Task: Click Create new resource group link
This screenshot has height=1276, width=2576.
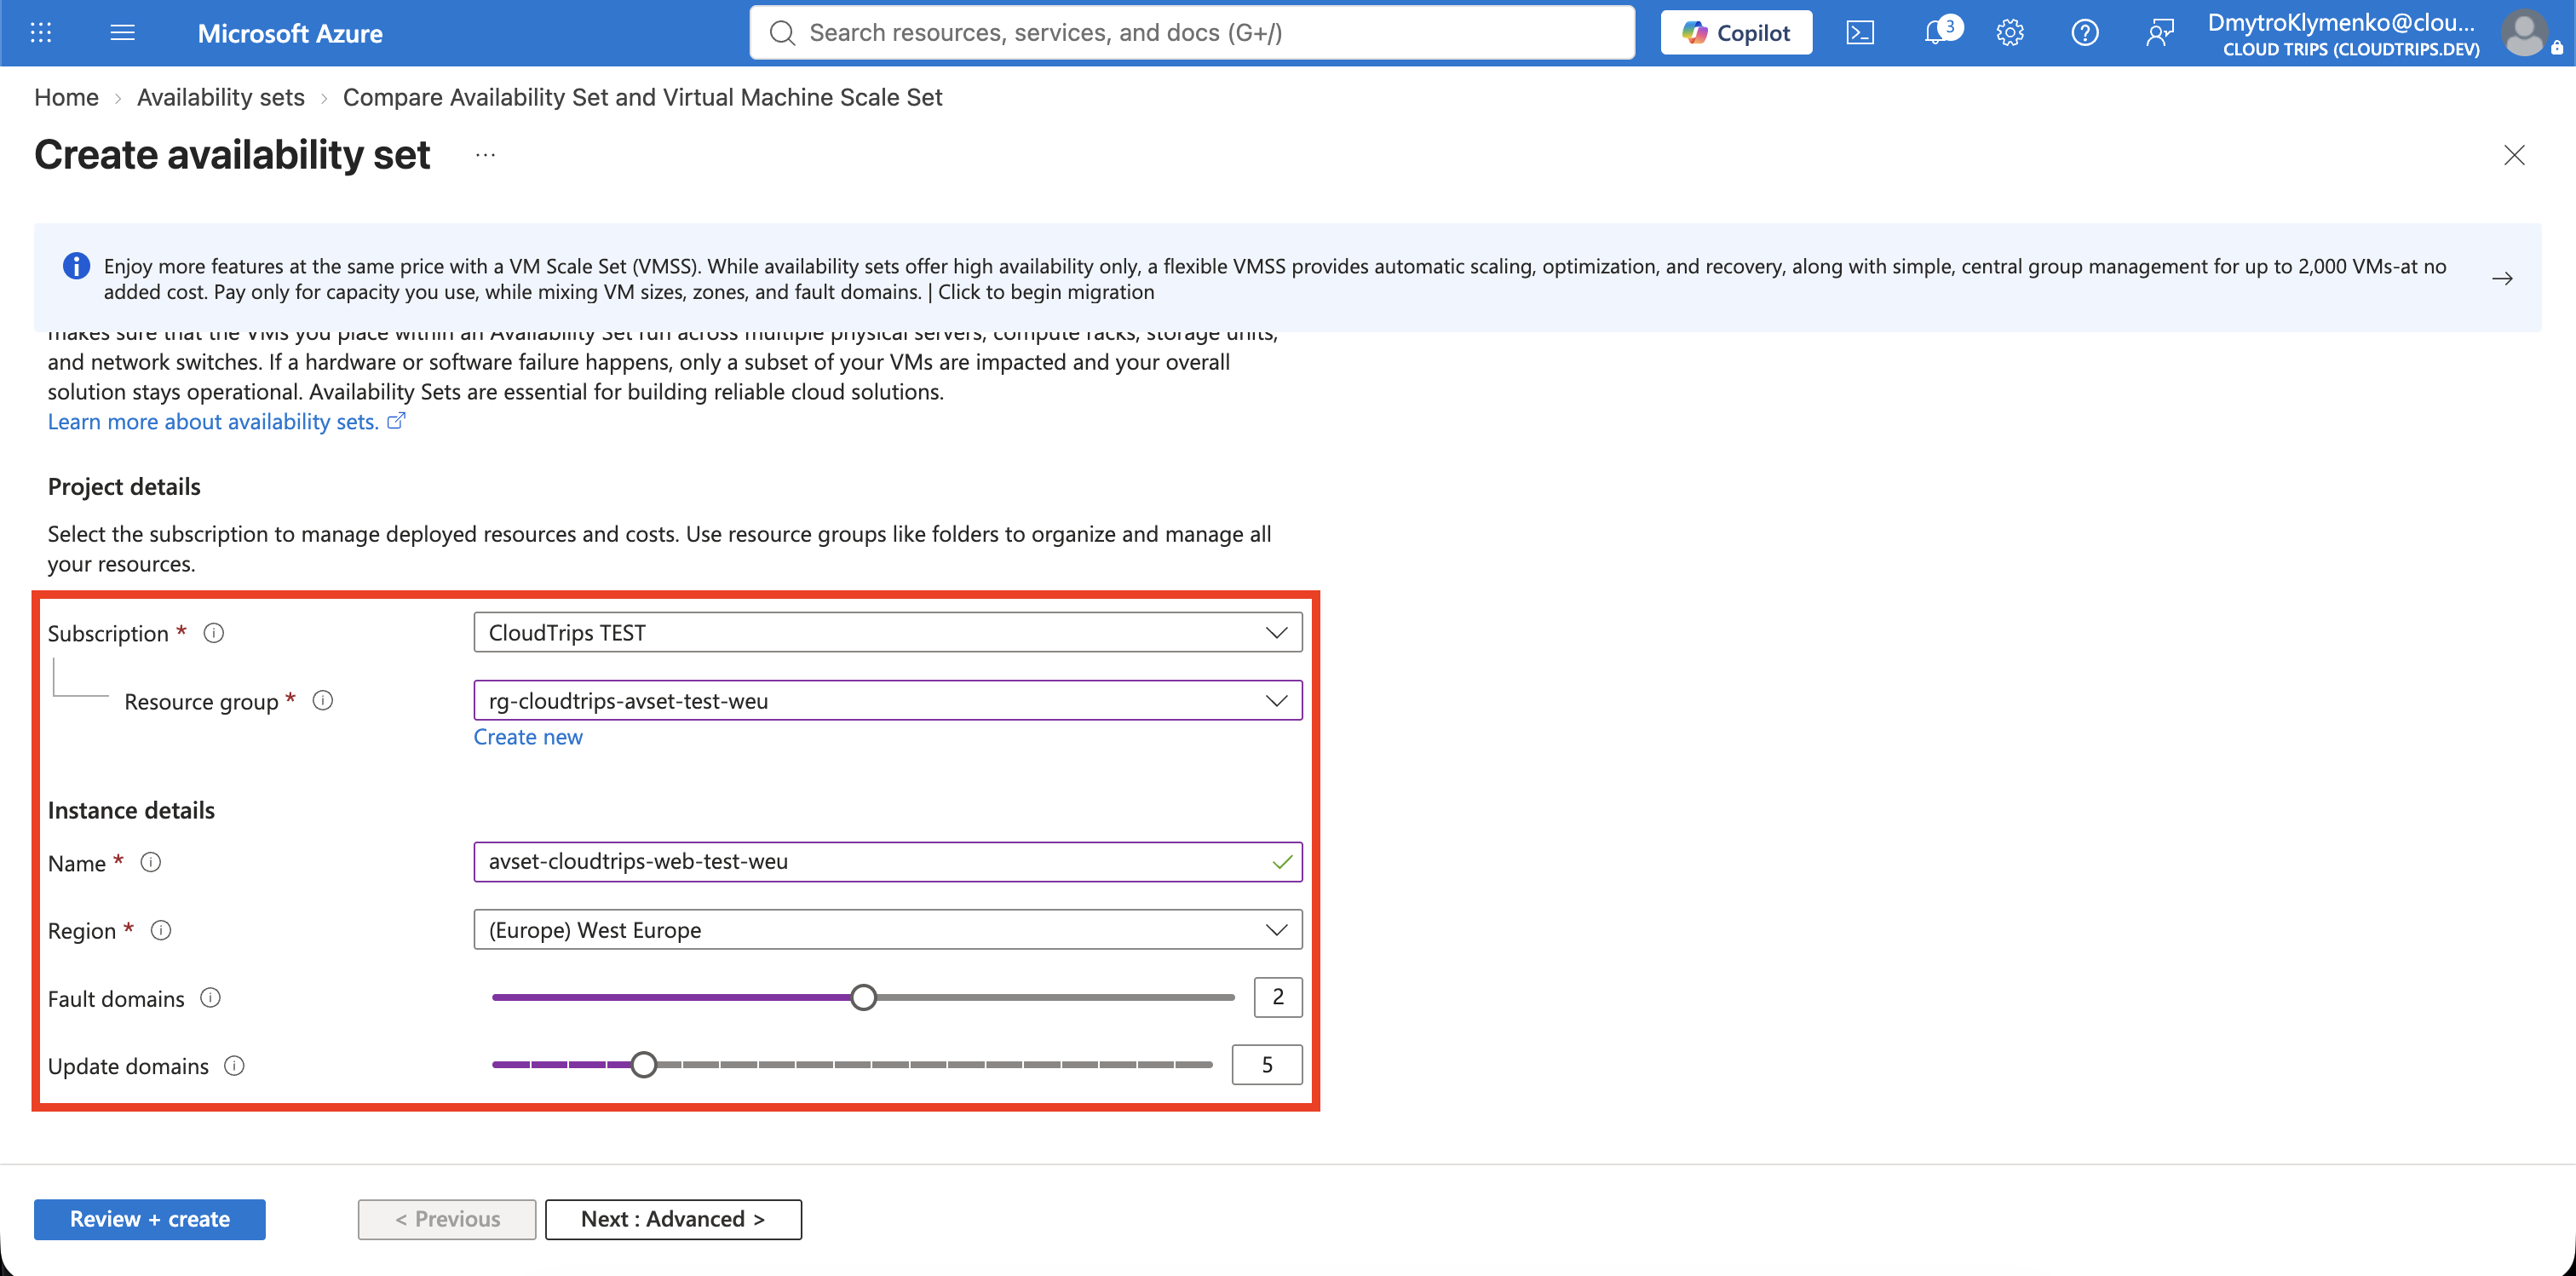Action: pyautogui.click(x=528, y=737)
